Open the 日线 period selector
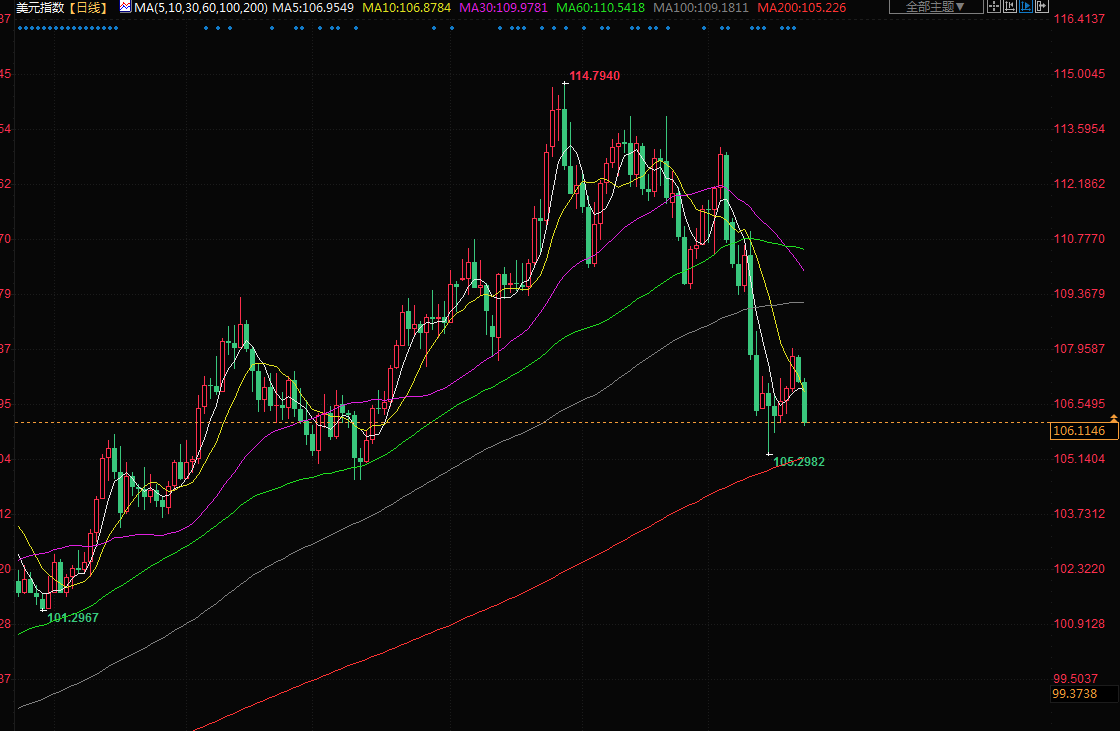Screen dimensions: 1120x731 86,7
